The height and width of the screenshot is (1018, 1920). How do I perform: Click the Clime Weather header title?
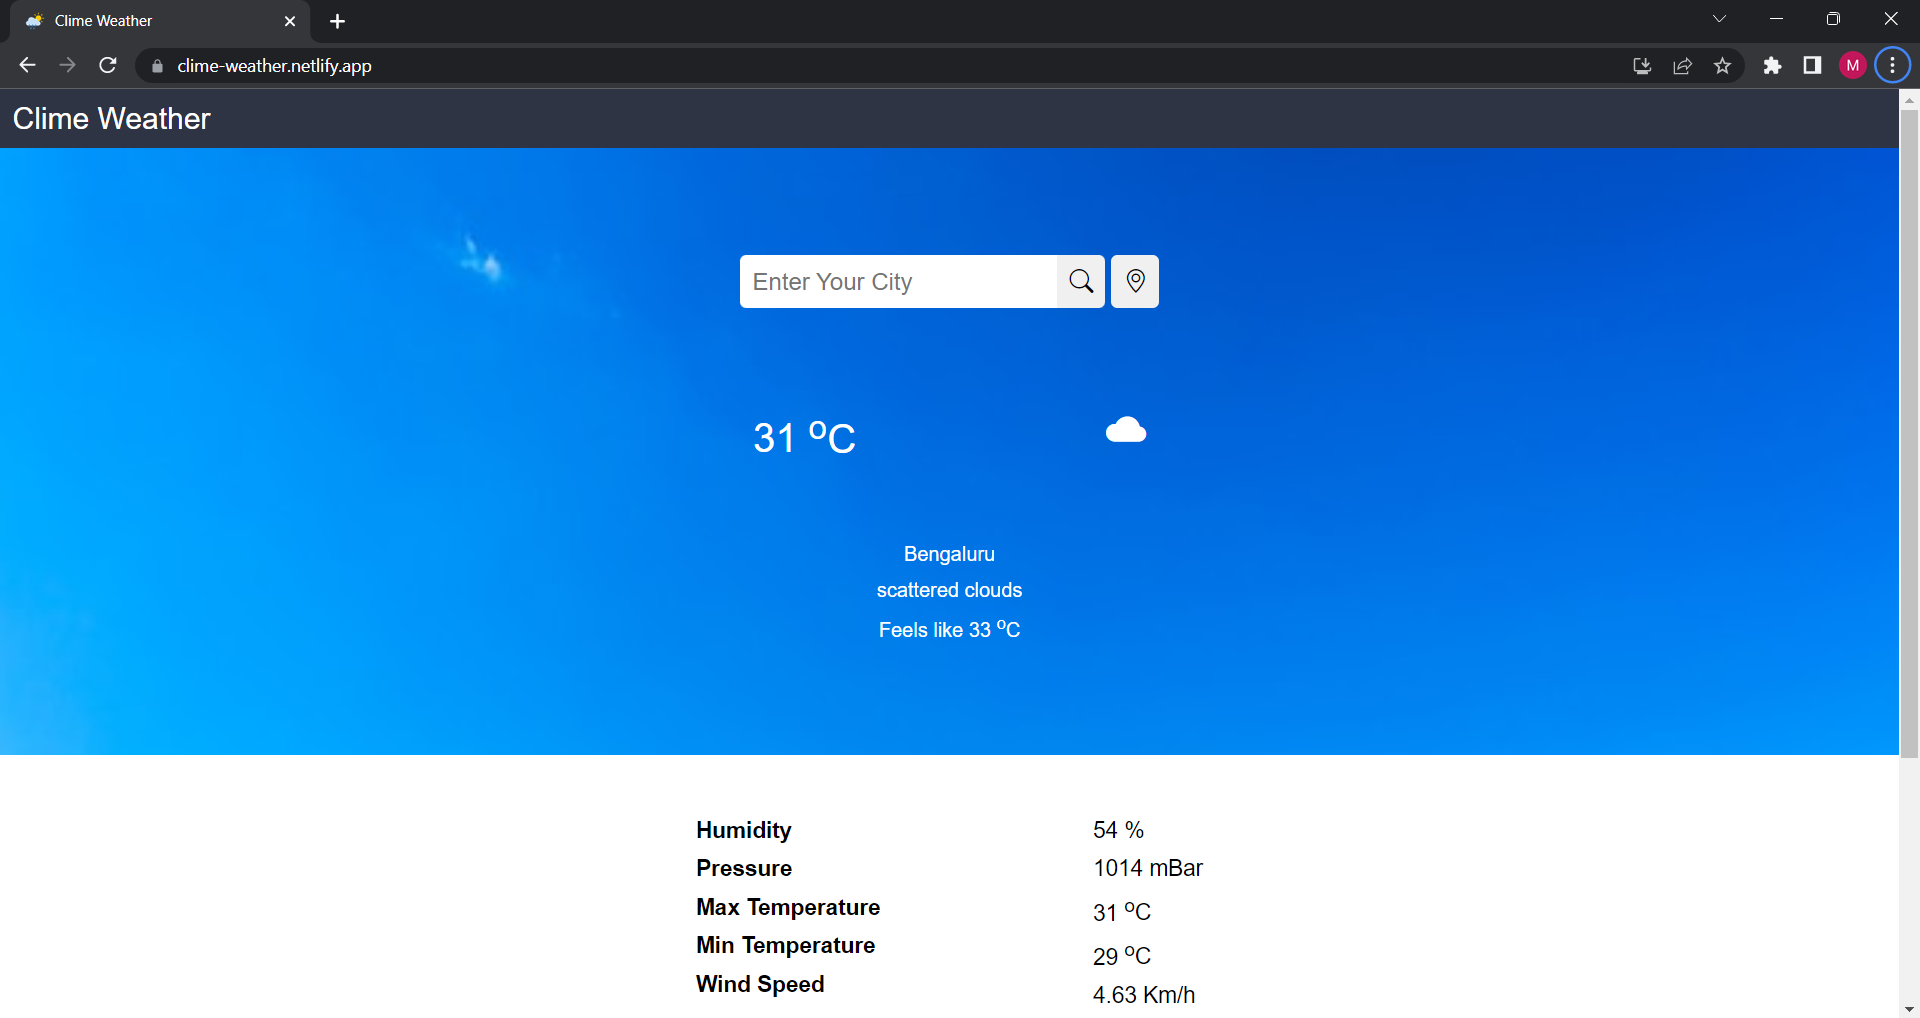click(x=110, y=118)
